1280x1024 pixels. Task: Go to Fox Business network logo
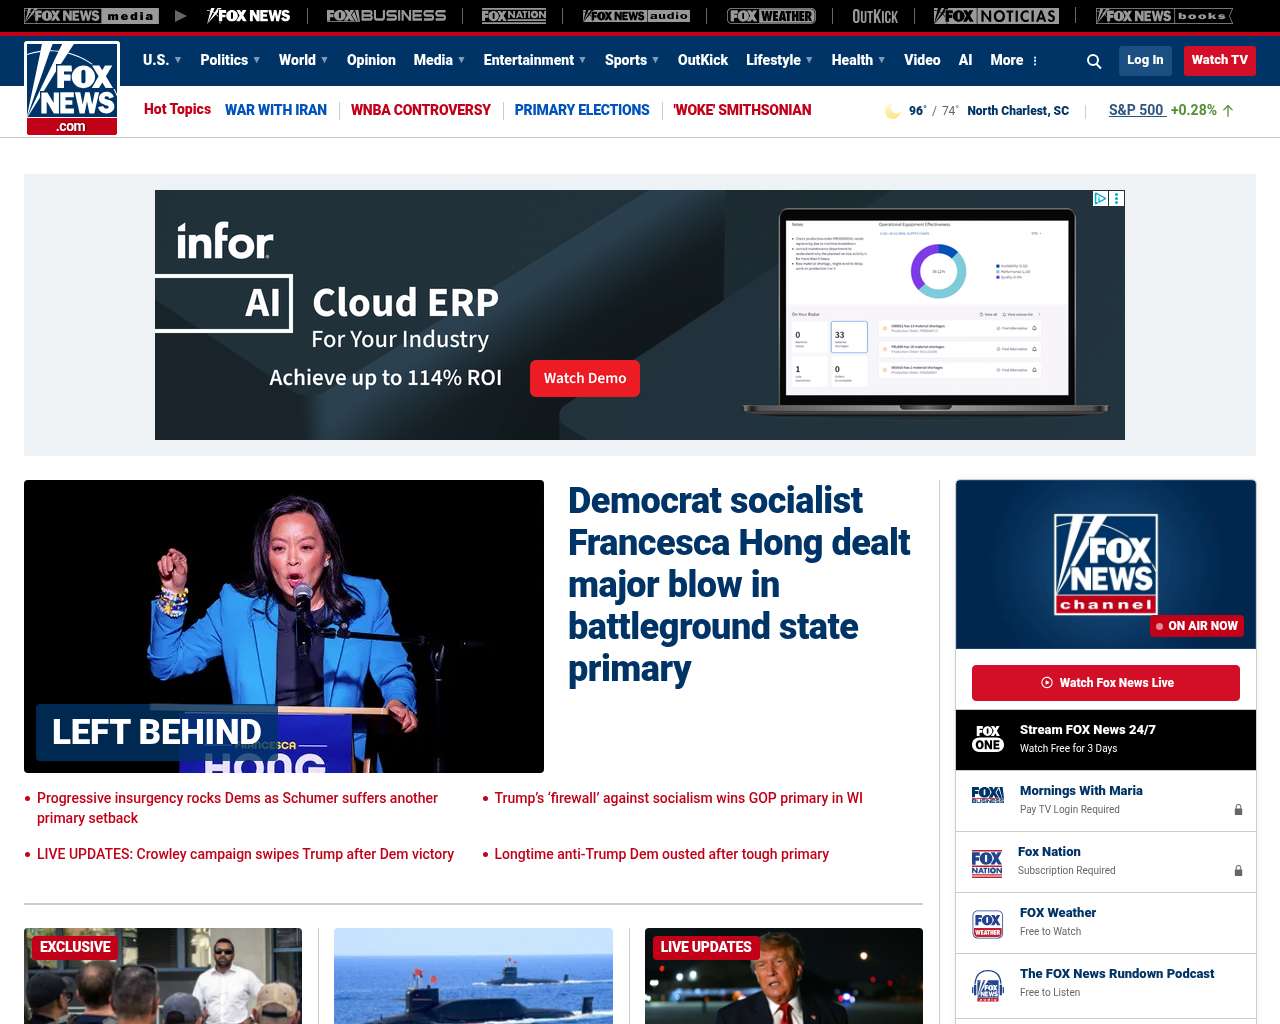[386, 16]
